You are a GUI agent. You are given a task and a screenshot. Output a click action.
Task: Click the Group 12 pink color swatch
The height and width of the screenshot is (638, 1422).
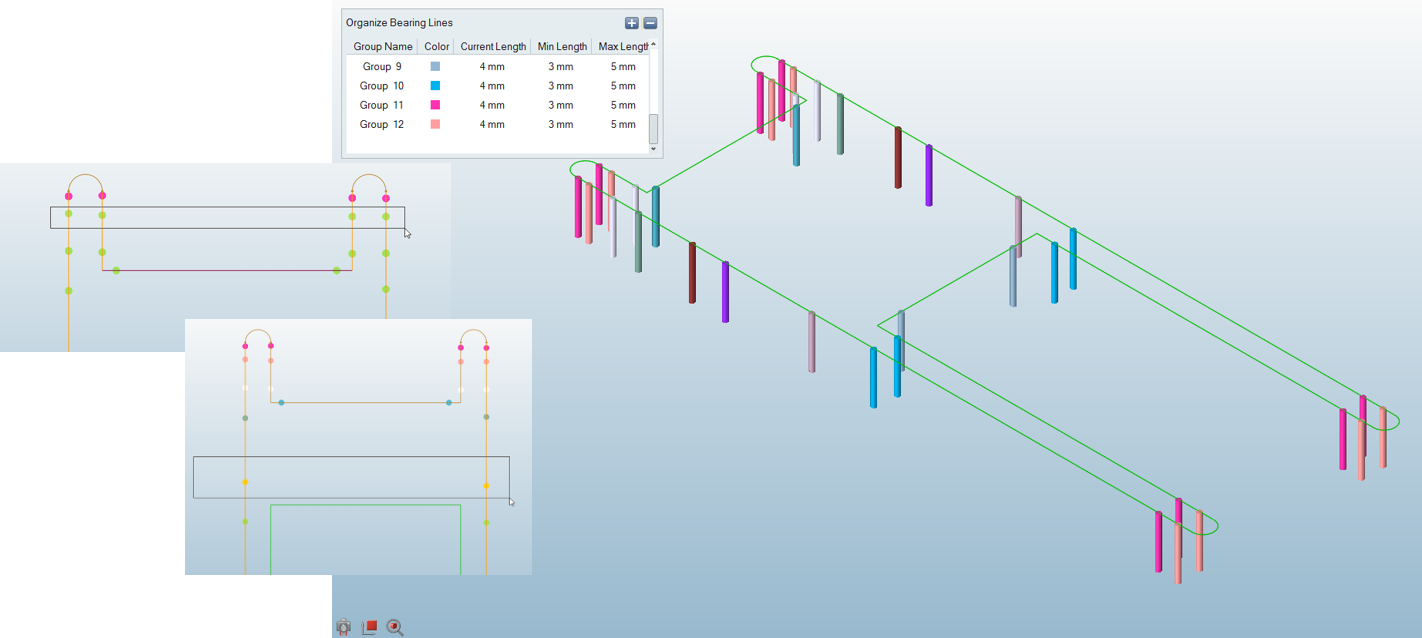pyautogui.click(x=435, y=125)
